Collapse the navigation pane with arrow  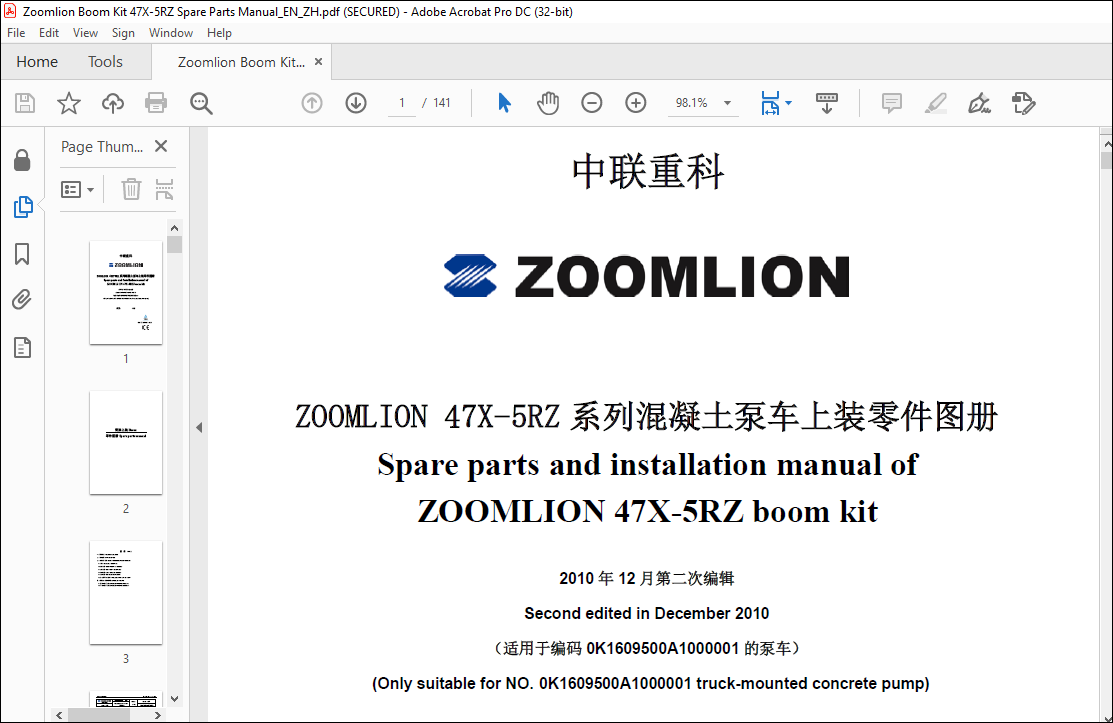click(199, 427)
